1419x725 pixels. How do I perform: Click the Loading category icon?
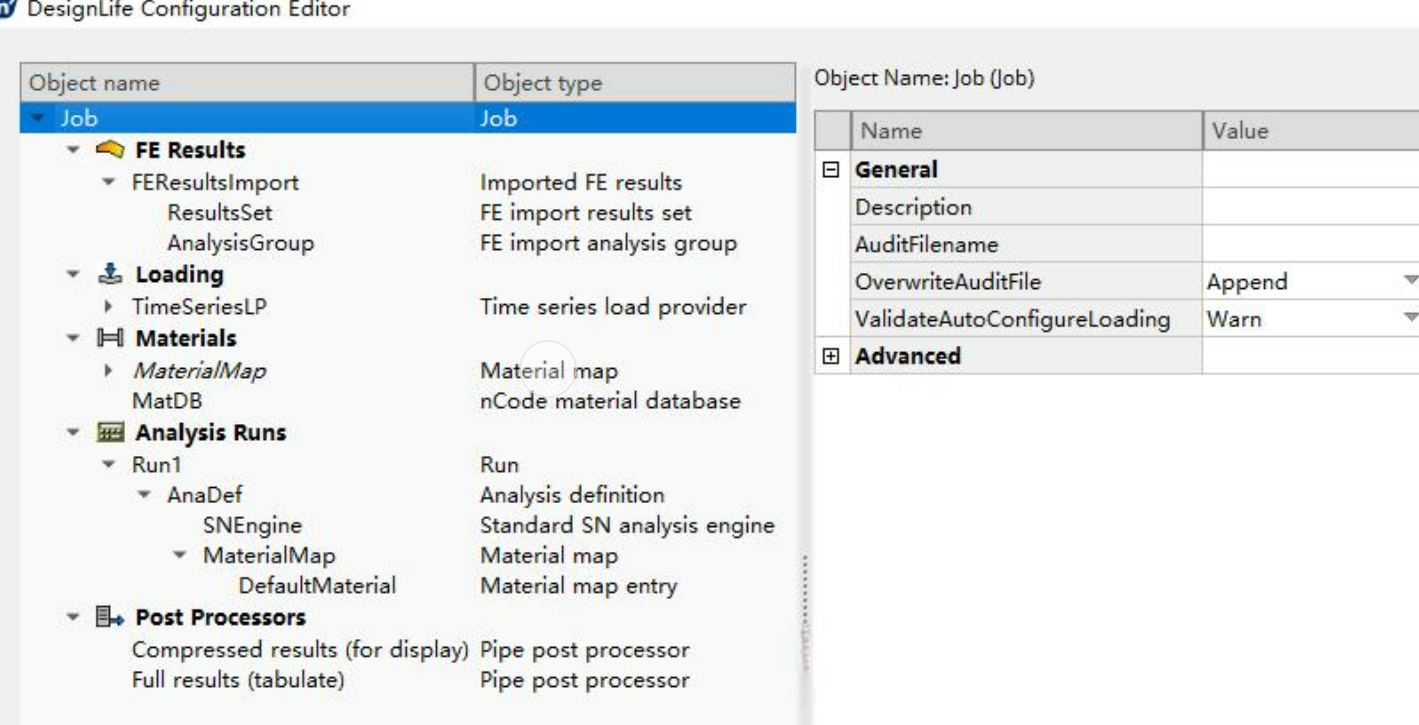coord(110,274)
